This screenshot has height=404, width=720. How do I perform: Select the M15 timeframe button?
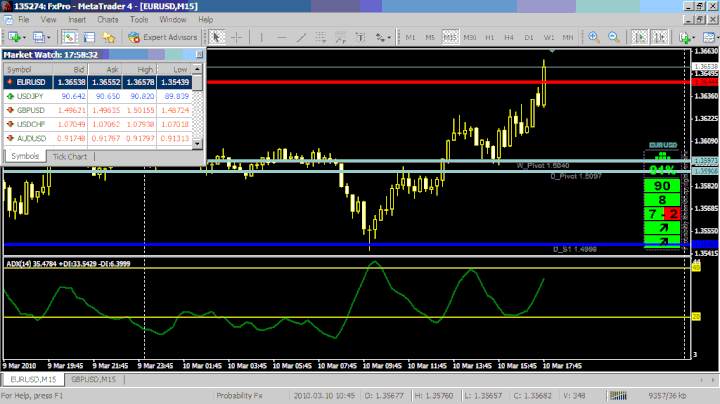(450, 37)
